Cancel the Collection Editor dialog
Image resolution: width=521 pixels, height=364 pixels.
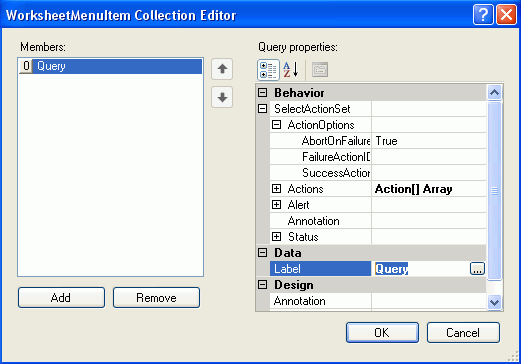click(x=463, y=332)
